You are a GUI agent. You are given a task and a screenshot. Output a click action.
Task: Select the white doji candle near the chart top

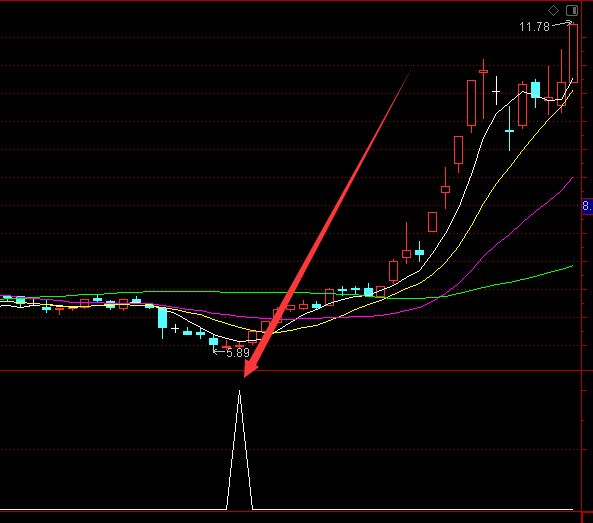click(x=496, y=91)
